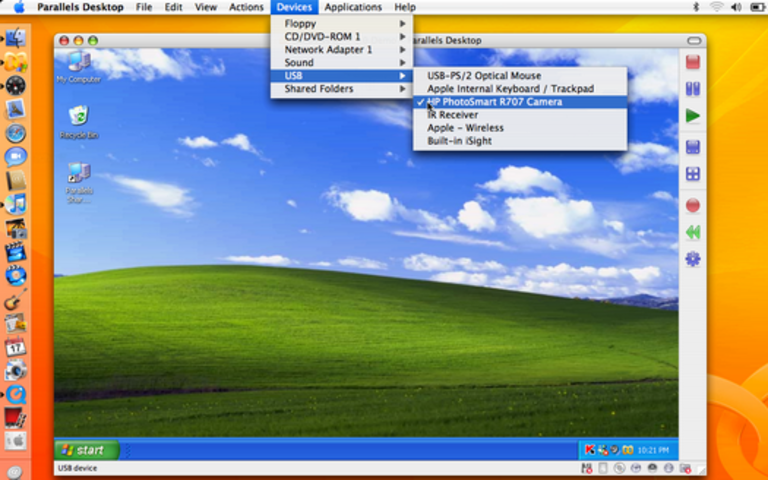Launch Safari from the Dock
The width and height of the screenshot is (768, 480).
pos(15,133)
